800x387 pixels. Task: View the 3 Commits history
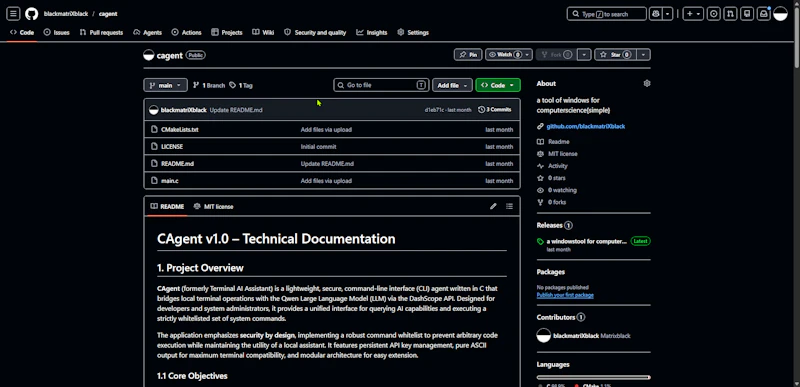click(494, 110)
